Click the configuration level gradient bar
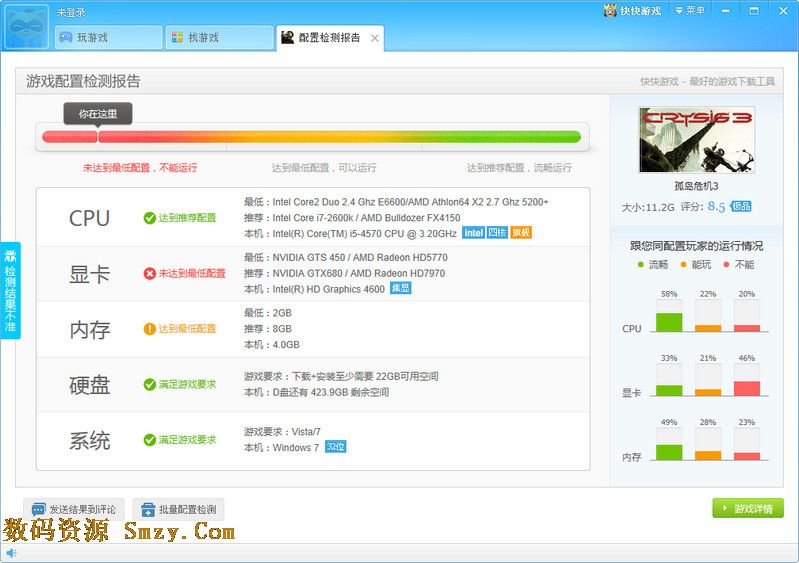This screenshot has width=799, height=563. (x=310, y=137)
